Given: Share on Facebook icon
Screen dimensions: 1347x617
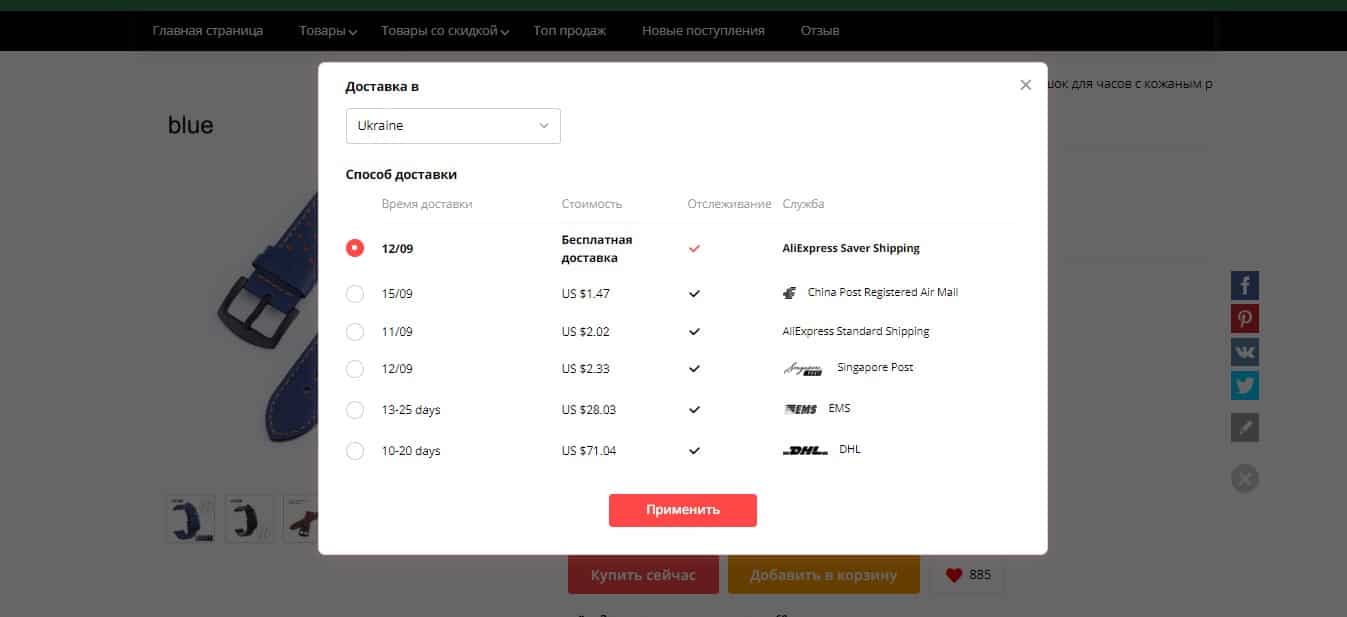Looking at the screenshot, I should pyautogui.click(x=1245, y=285).
